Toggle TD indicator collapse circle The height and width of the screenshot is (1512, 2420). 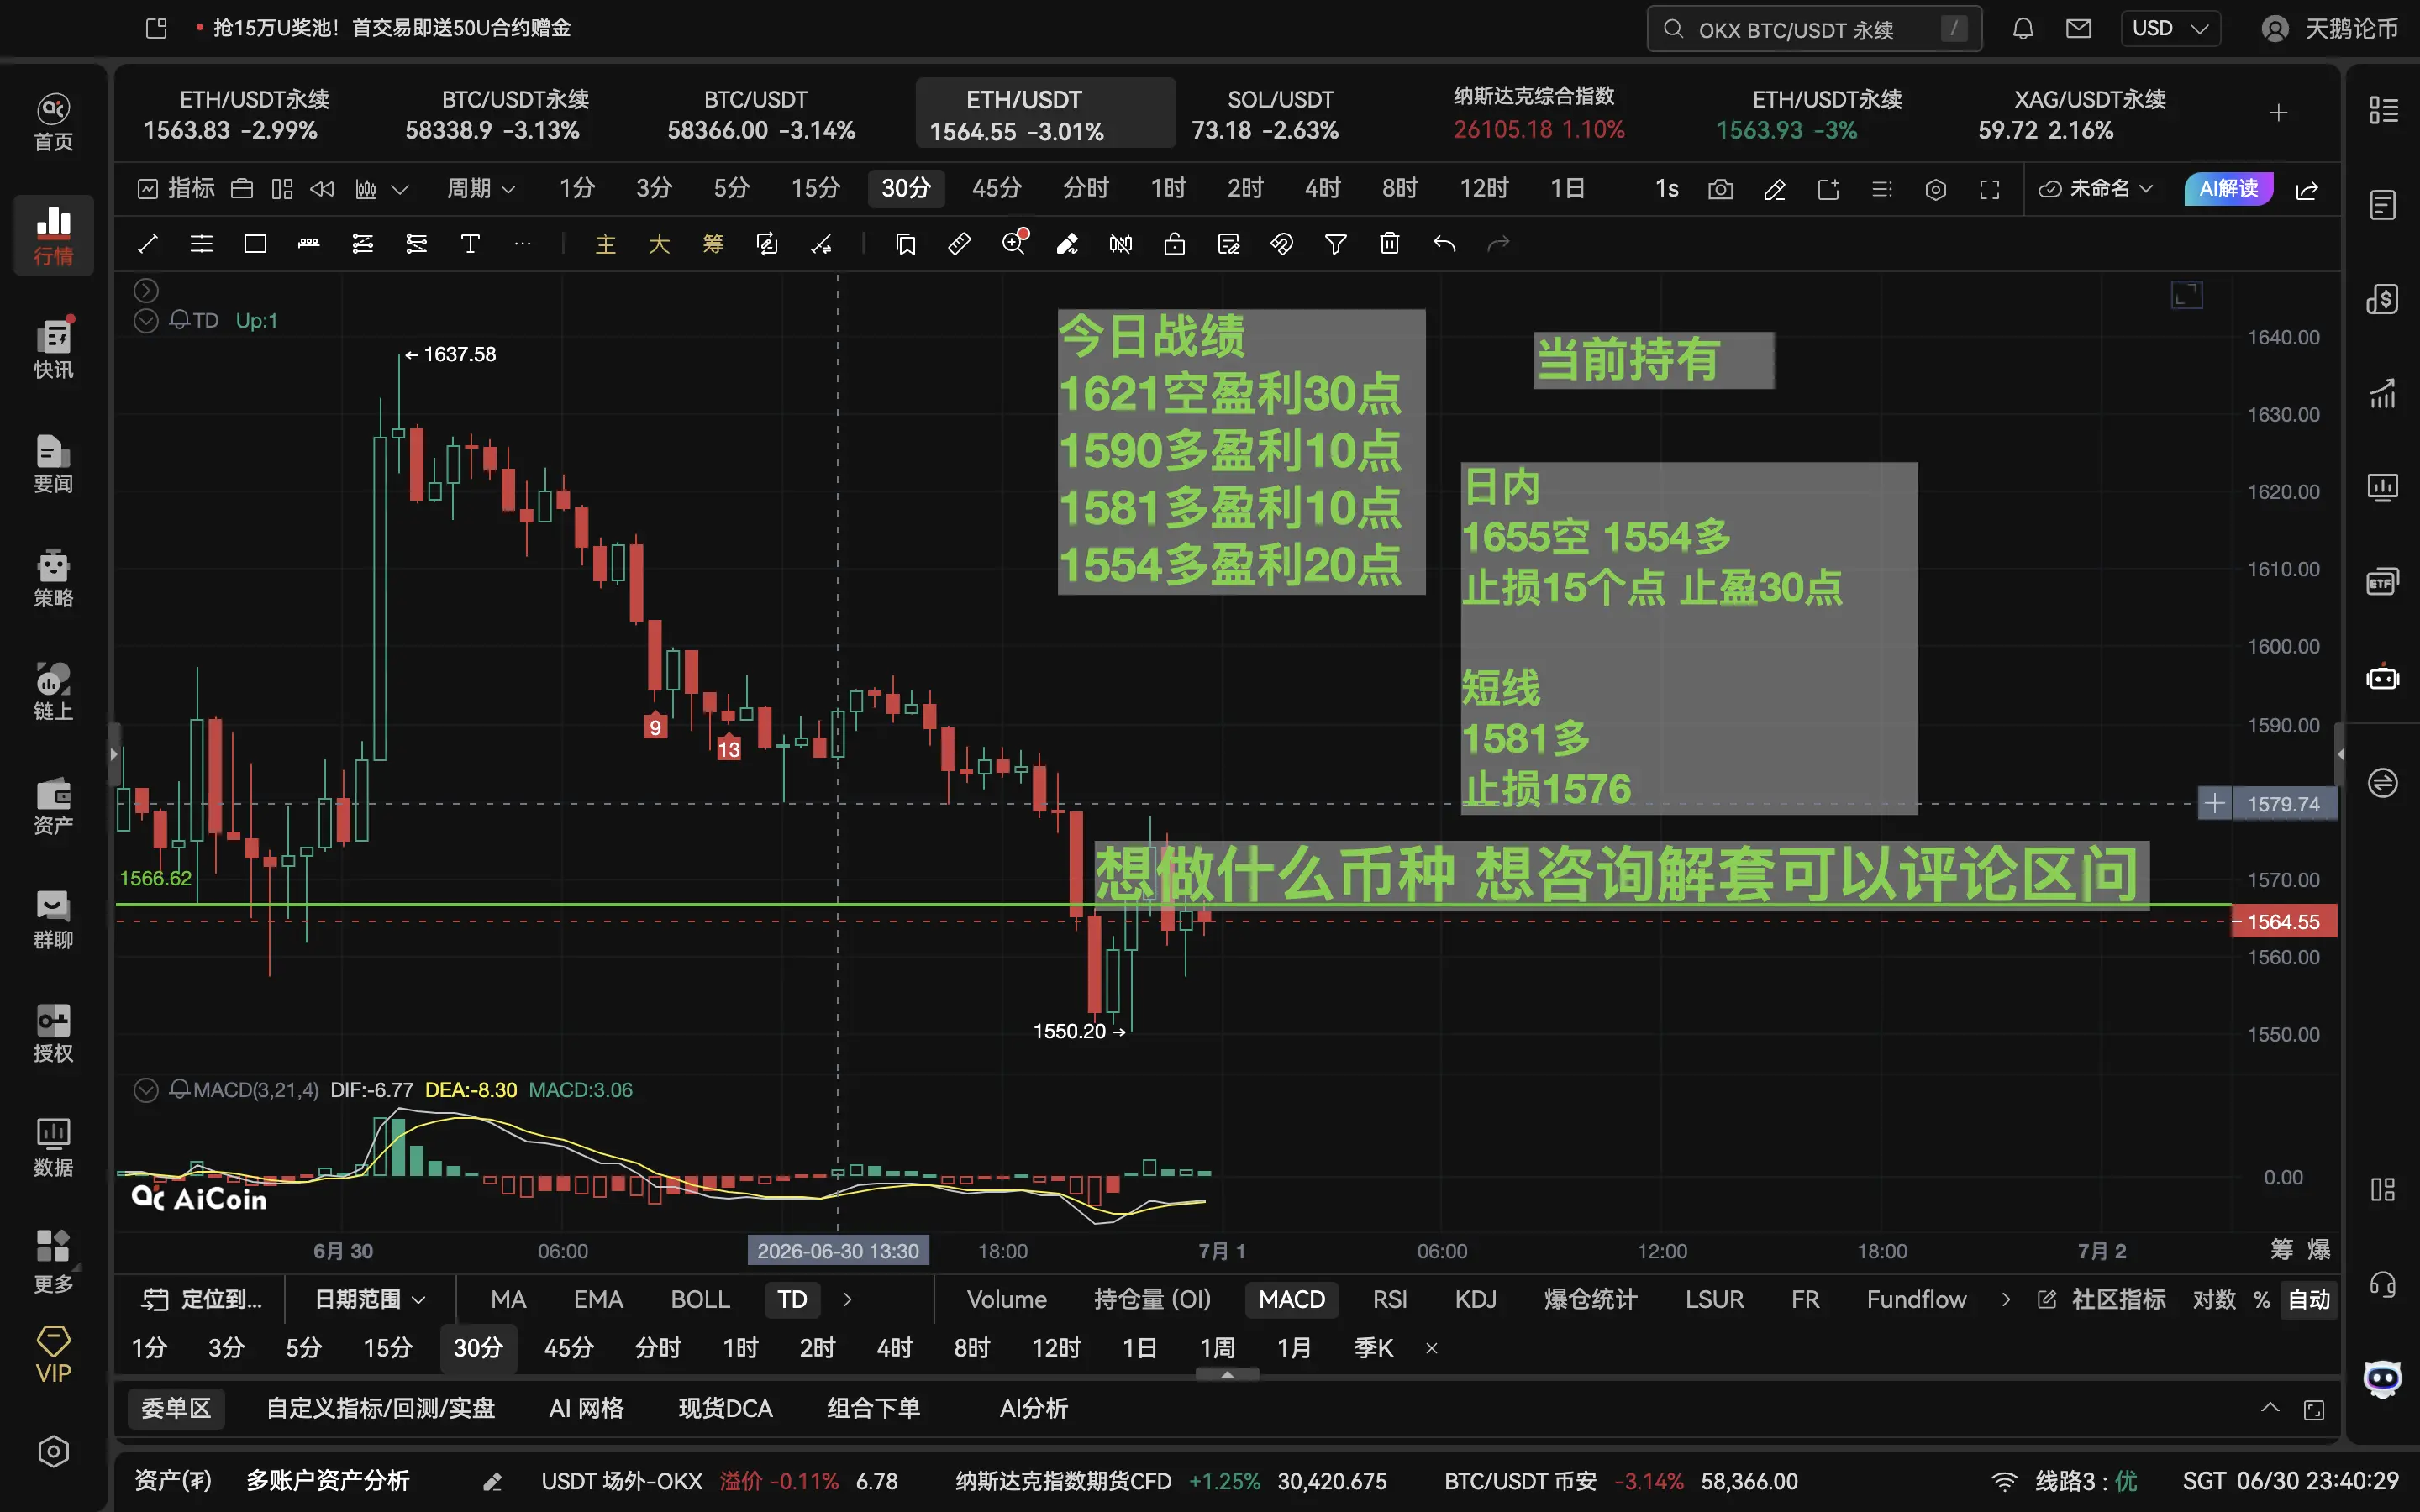click(146, 320)
